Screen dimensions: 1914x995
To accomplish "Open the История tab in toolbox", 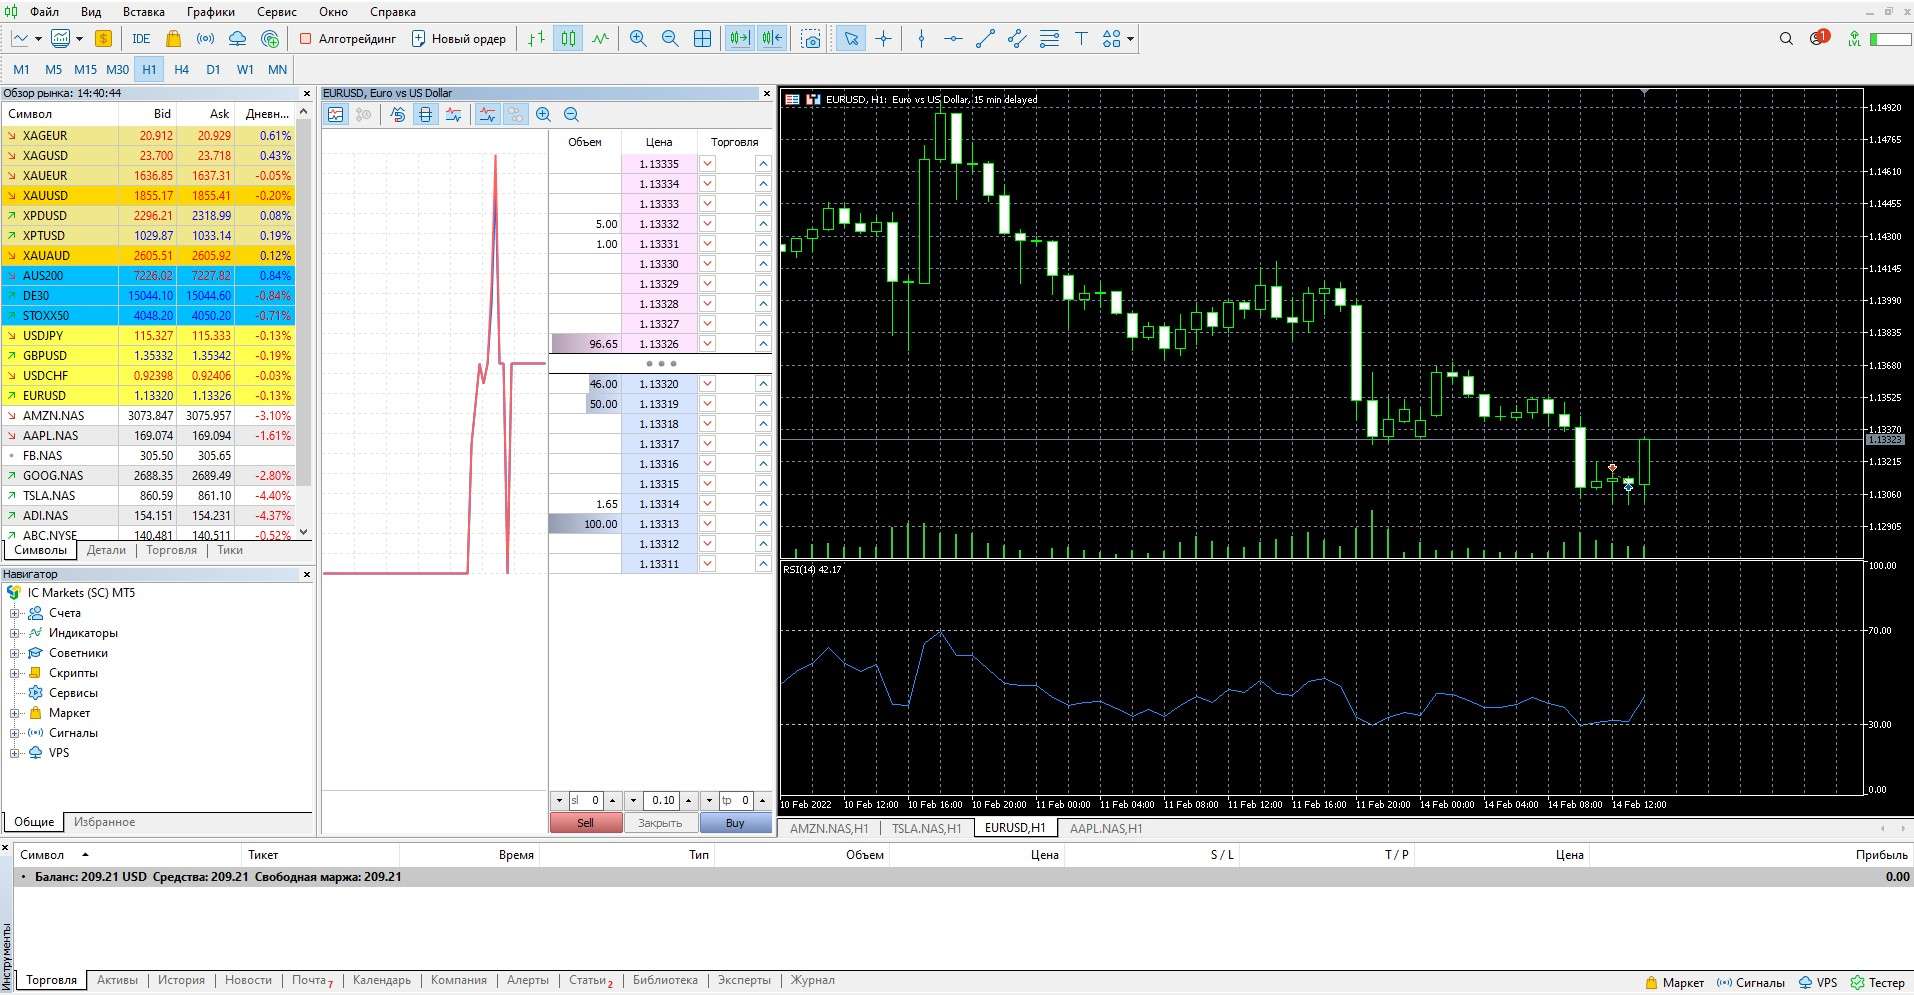I will click(181, 980).
